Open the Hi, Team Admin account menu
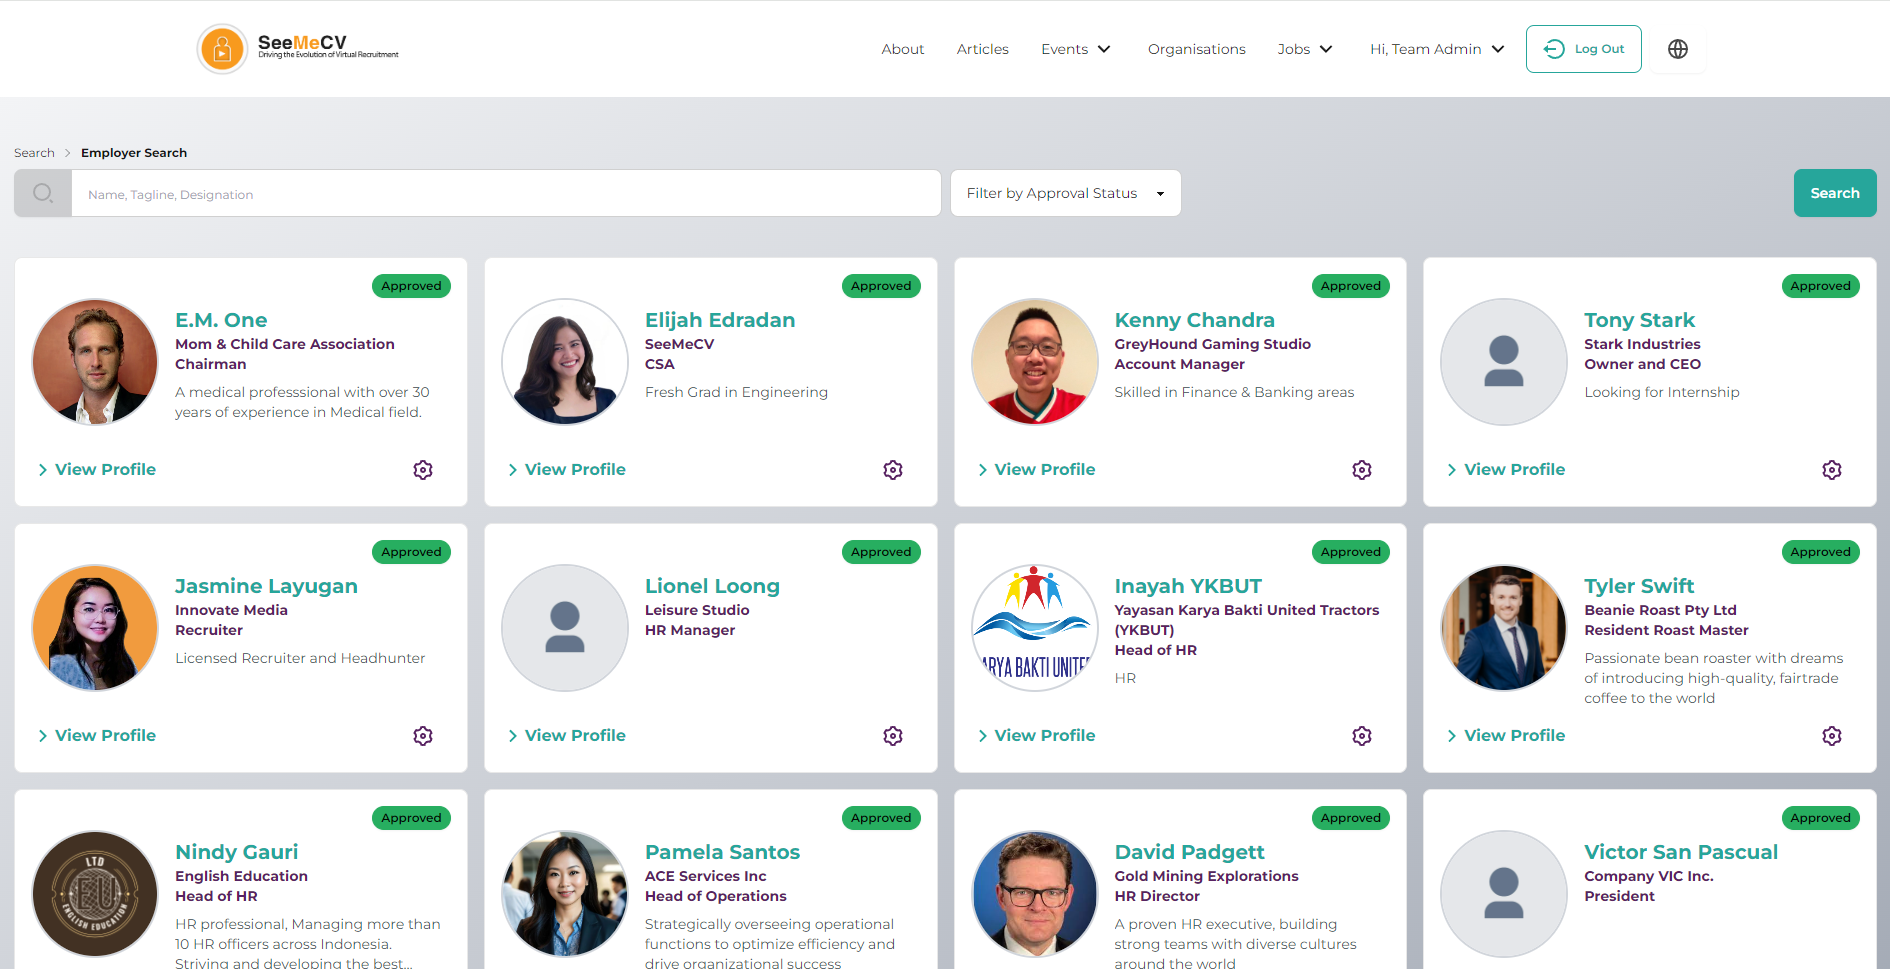 (1437, 49)
